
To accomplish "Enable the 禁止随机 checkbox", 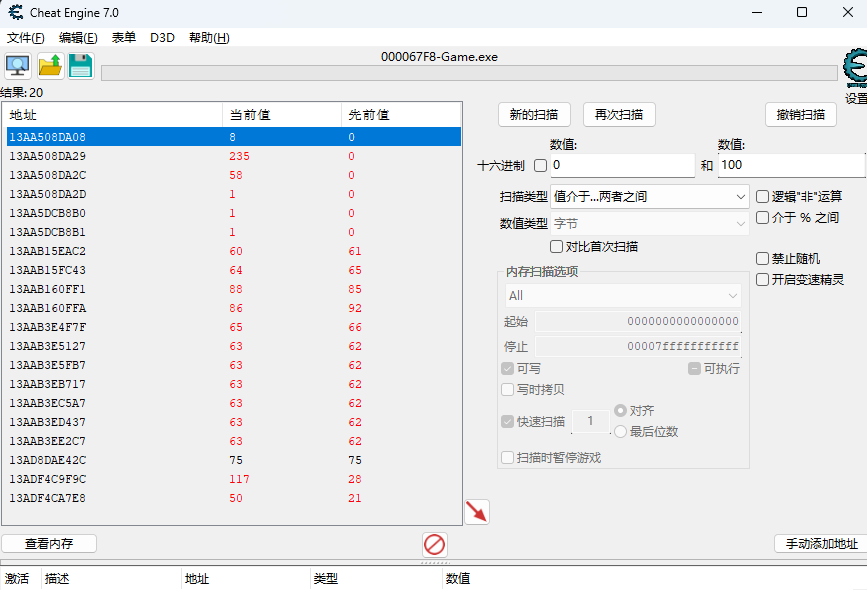I will [762, 258].
